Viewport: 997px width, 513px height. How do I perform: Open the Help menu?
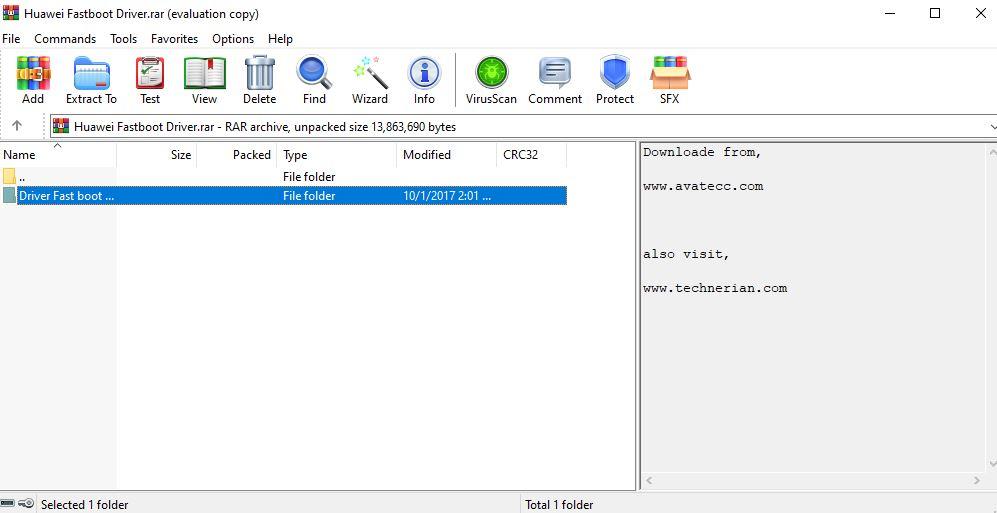tap(280, 39)
